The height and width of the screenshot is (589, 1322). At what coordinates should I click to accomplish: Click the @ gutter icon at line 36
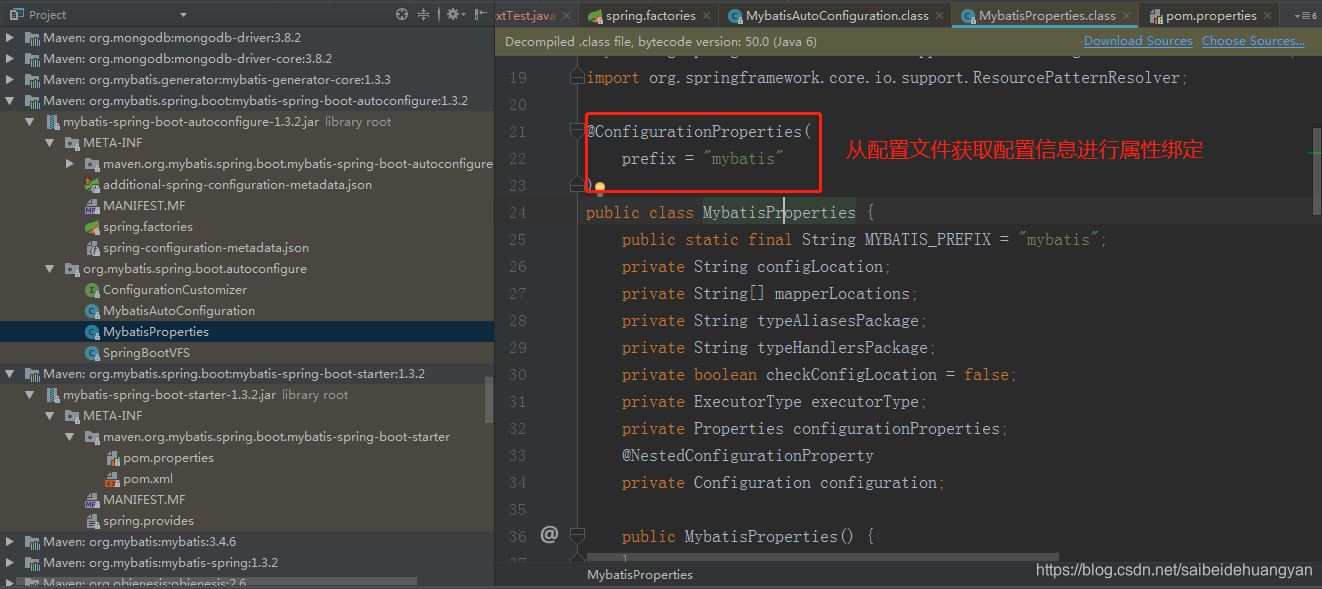point(549,535)
